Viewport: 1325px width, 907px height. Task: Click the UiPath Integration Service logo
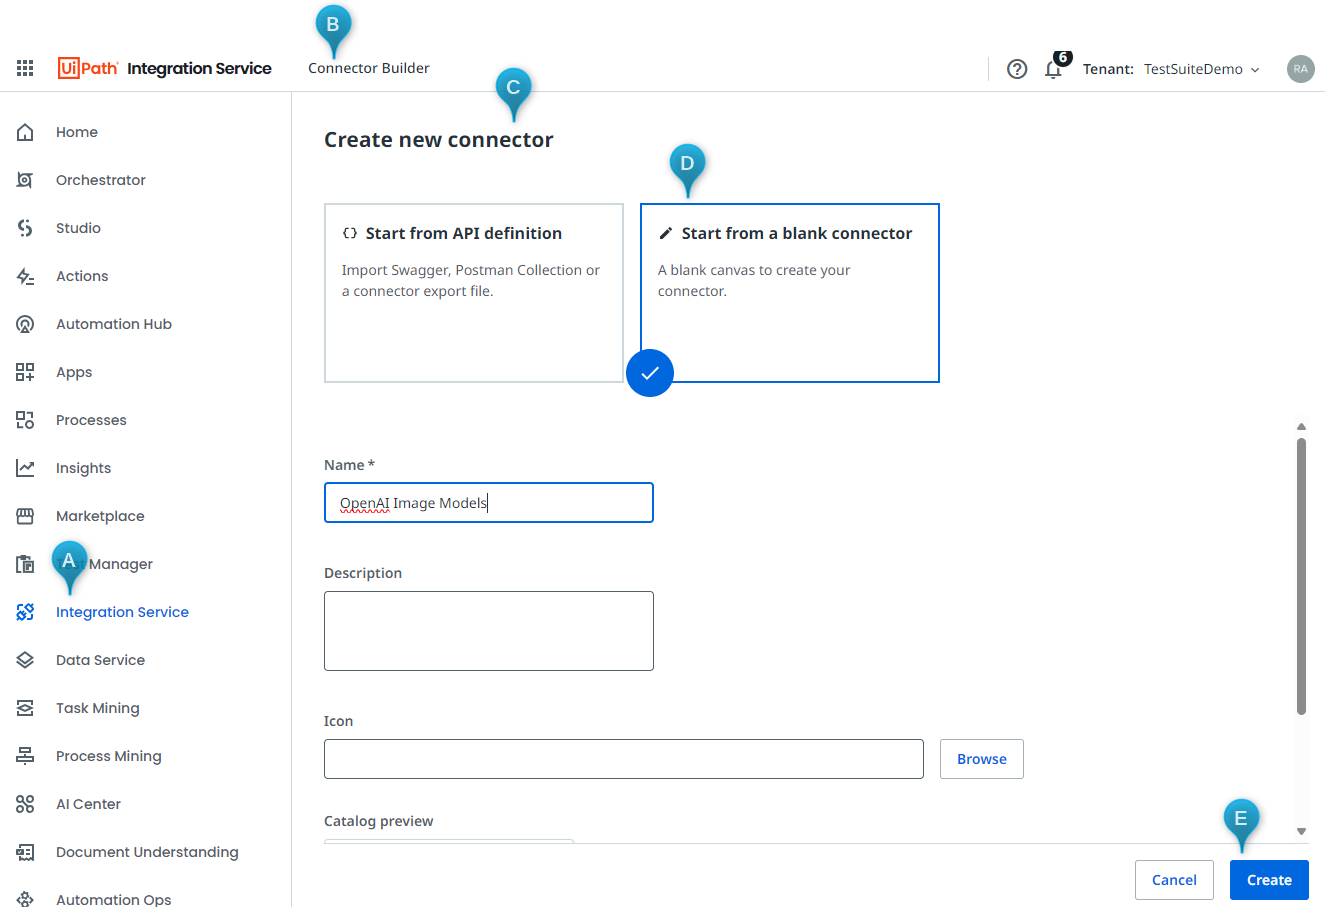tap(165, 68)
